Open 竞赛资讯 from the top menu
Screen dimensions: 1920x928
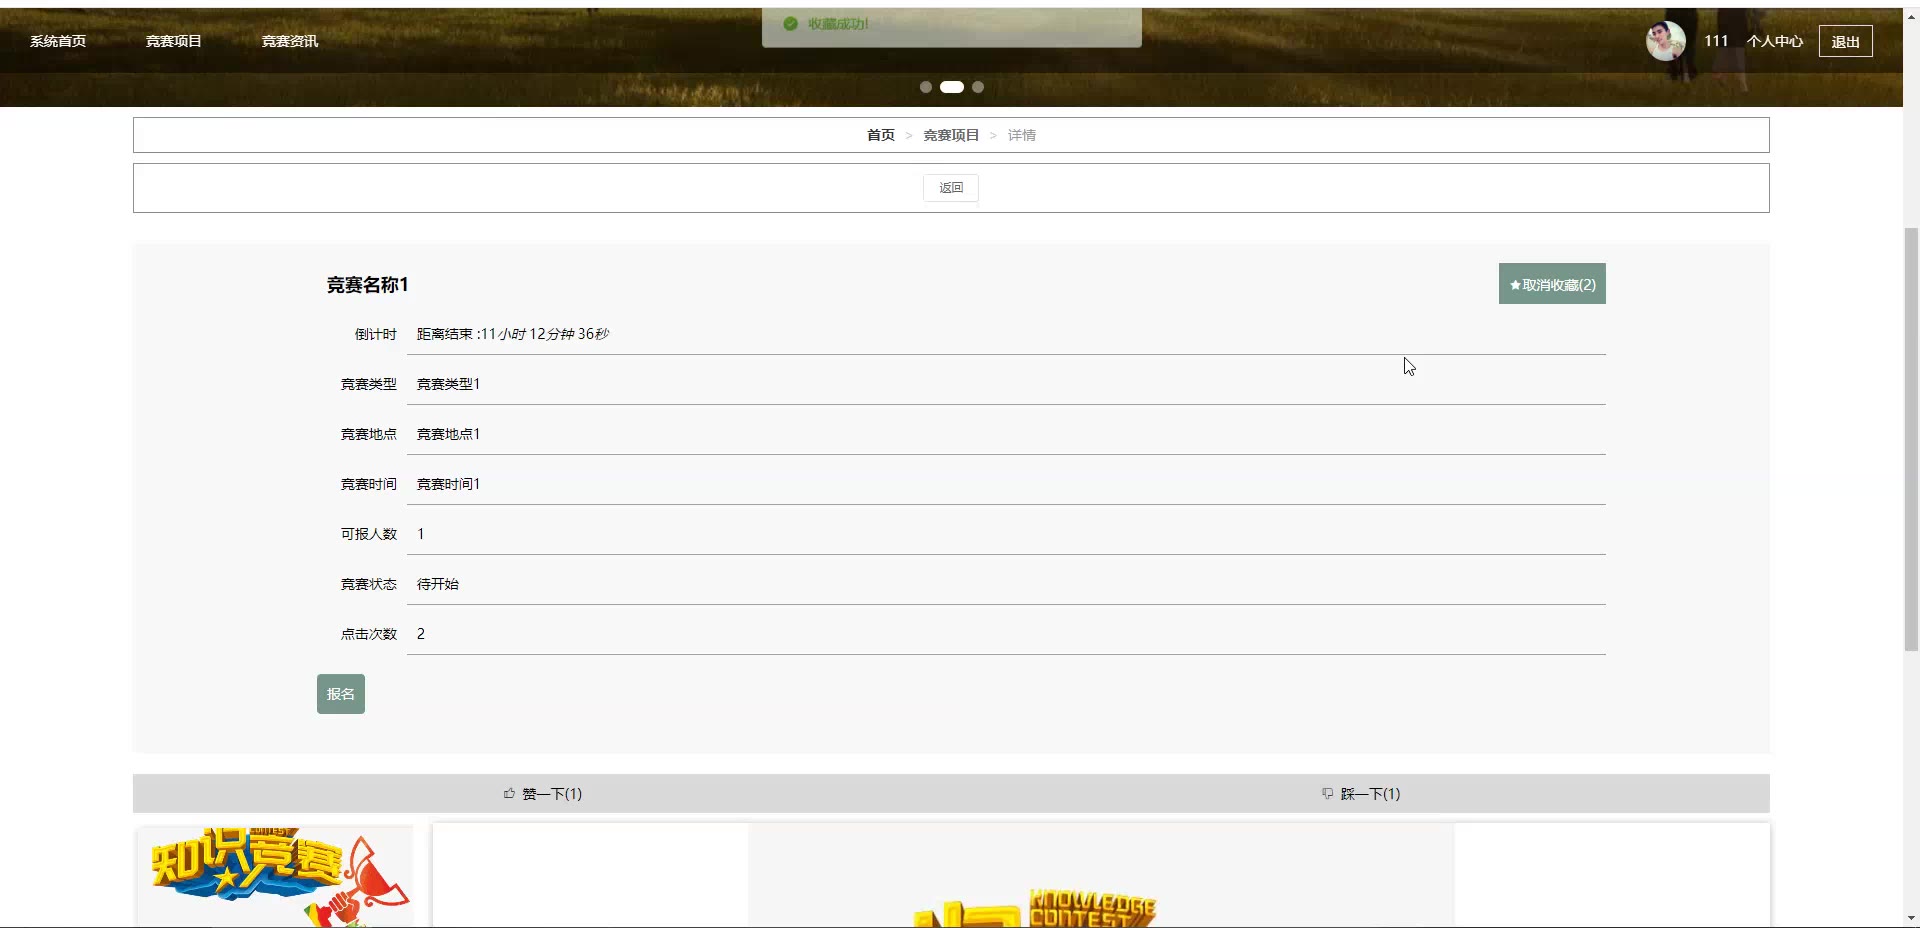click(290, 41)
